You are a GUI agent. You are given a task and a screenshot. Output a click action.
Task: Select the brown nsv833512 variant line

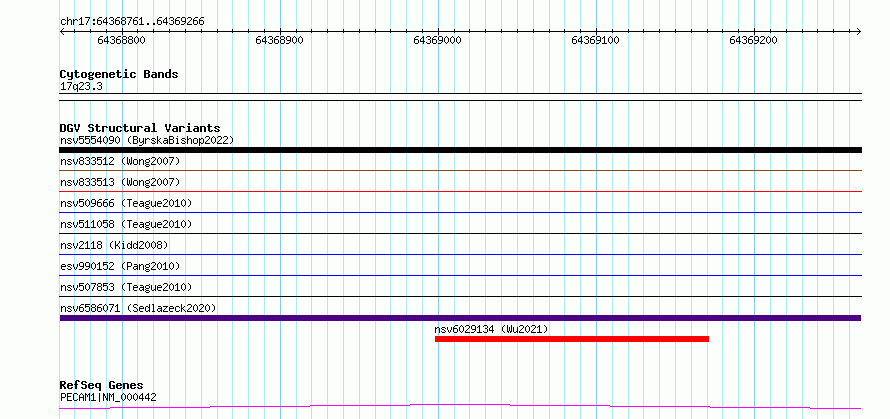click(x=460, y=170)
